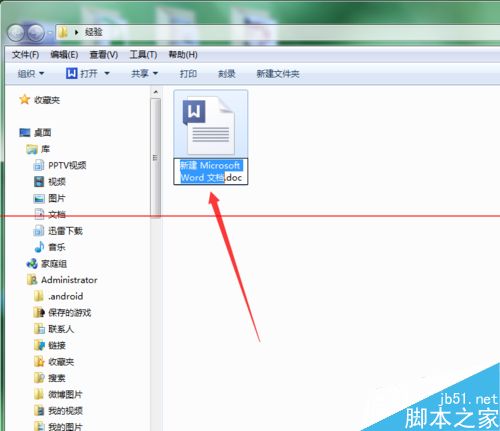Select the 文档 library icon
This screenshot has width=500, height=431.
pyautogui.click(x=39, y=214)
